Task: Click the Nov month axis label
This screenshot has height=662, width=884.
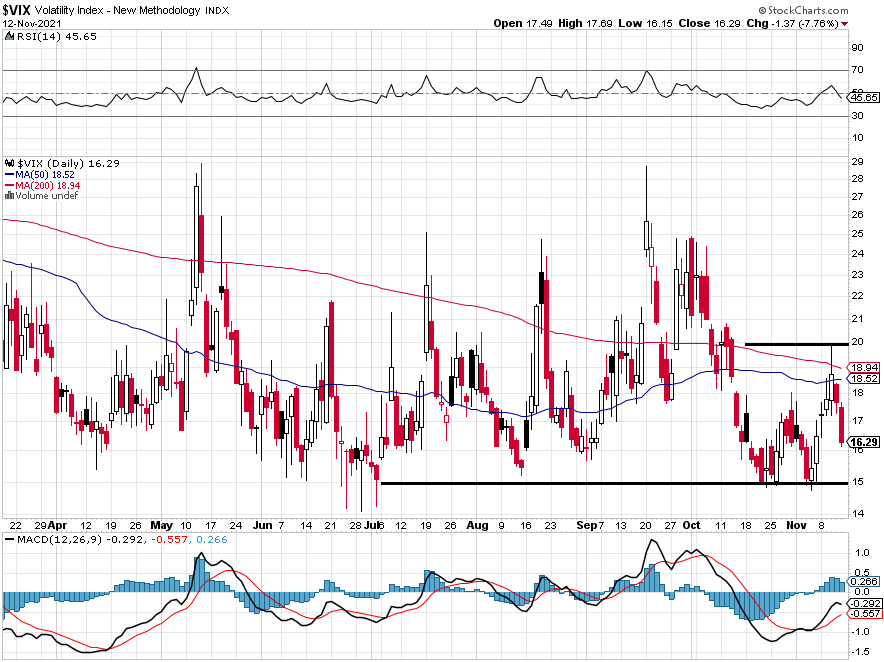Action: pos(796,525)
